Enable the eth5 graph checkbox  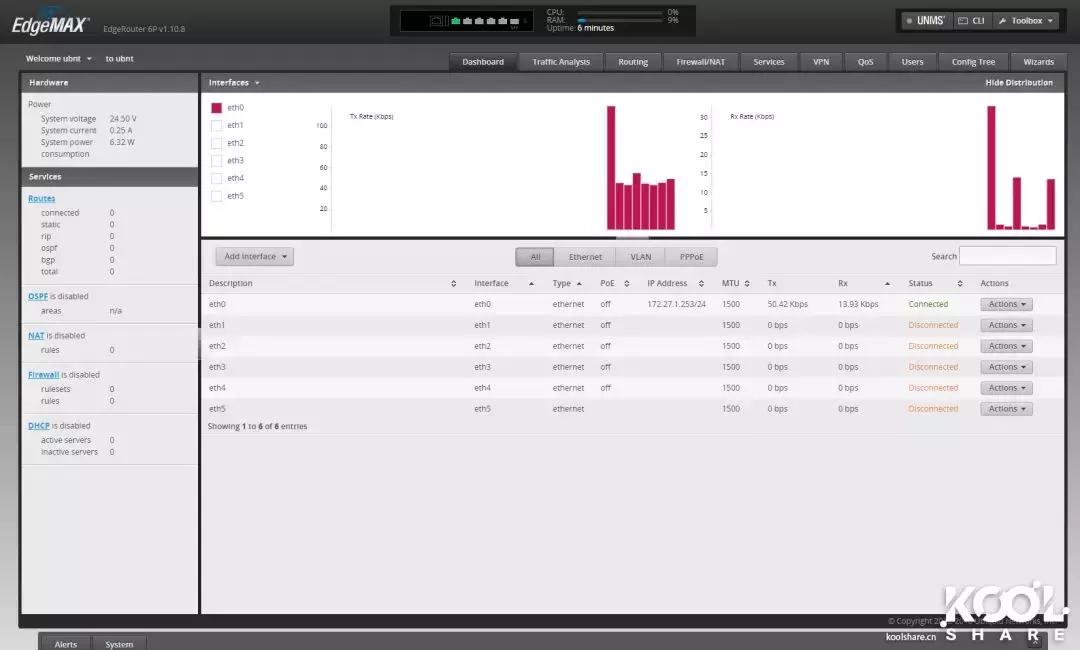(216, 196)
